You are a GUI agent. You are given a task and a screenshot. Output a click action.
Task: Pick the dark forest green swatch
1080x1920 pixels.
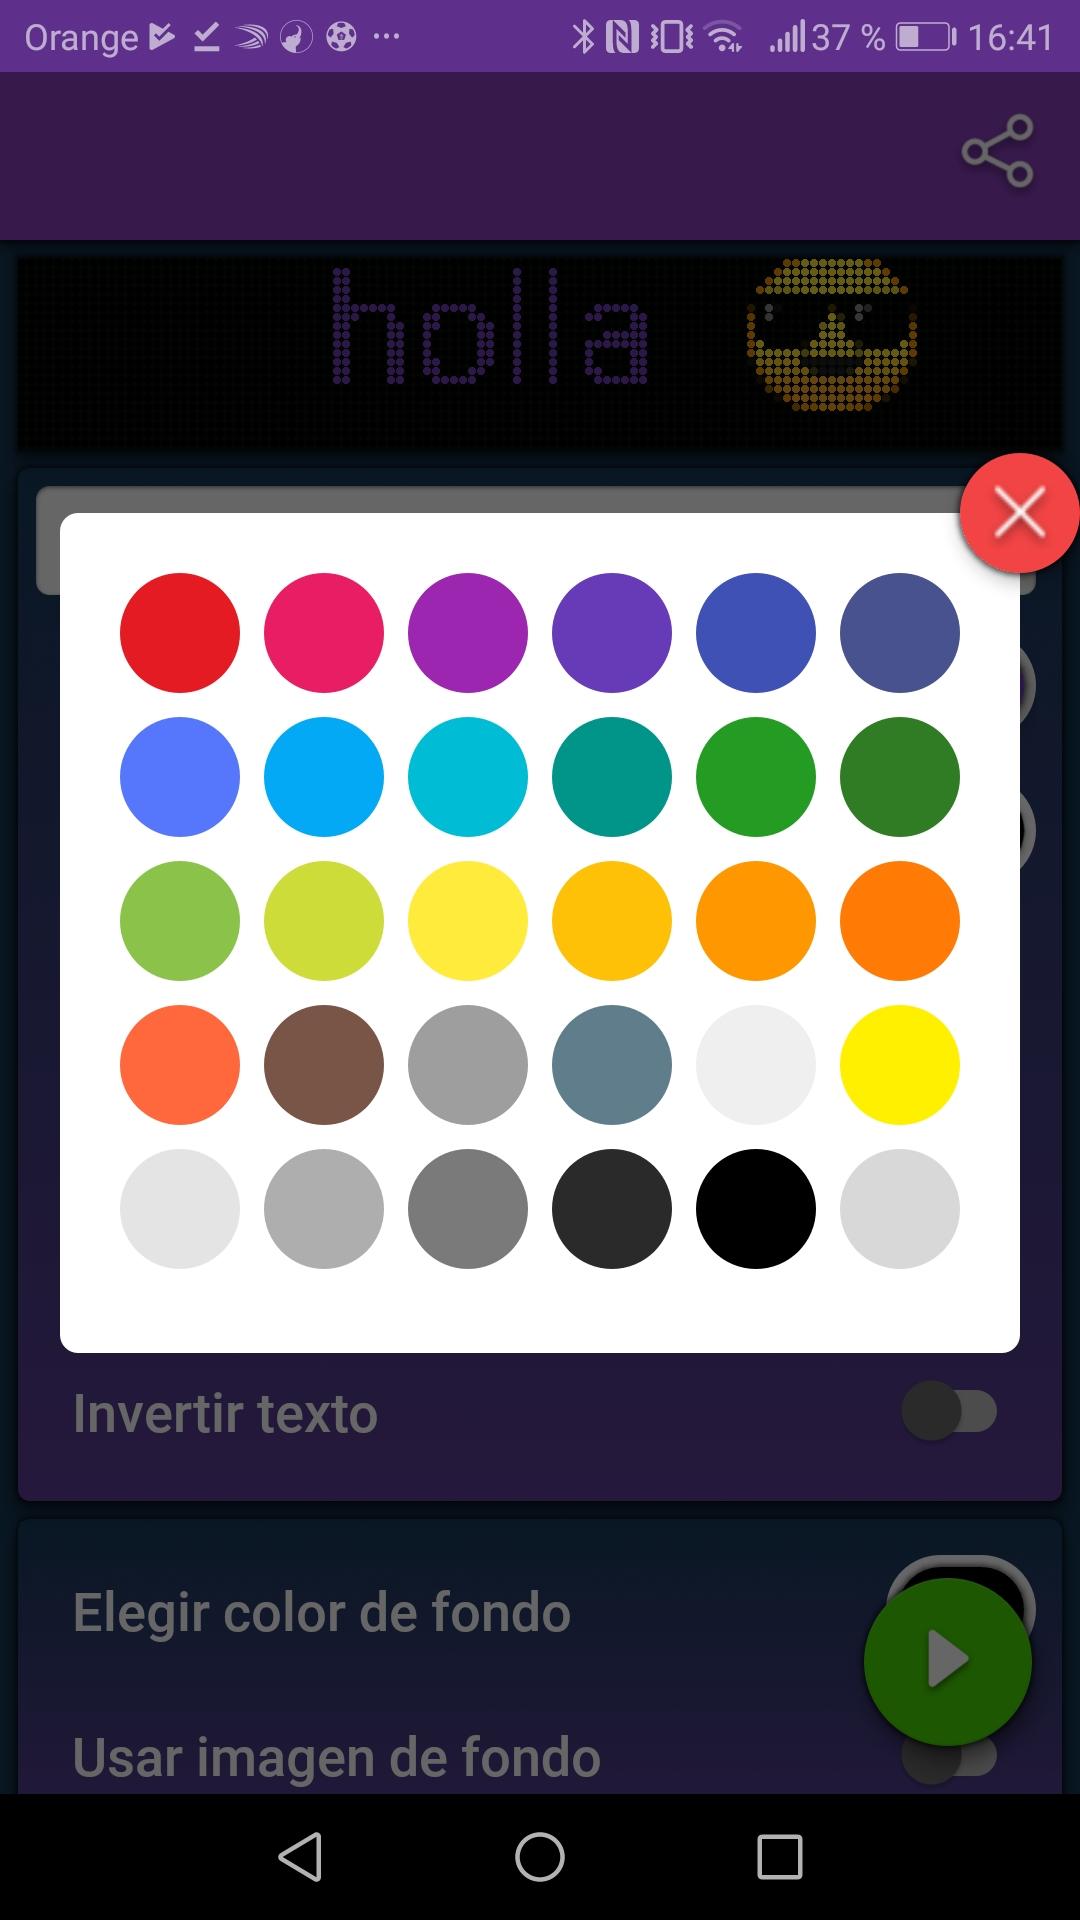tap(900, 777)
